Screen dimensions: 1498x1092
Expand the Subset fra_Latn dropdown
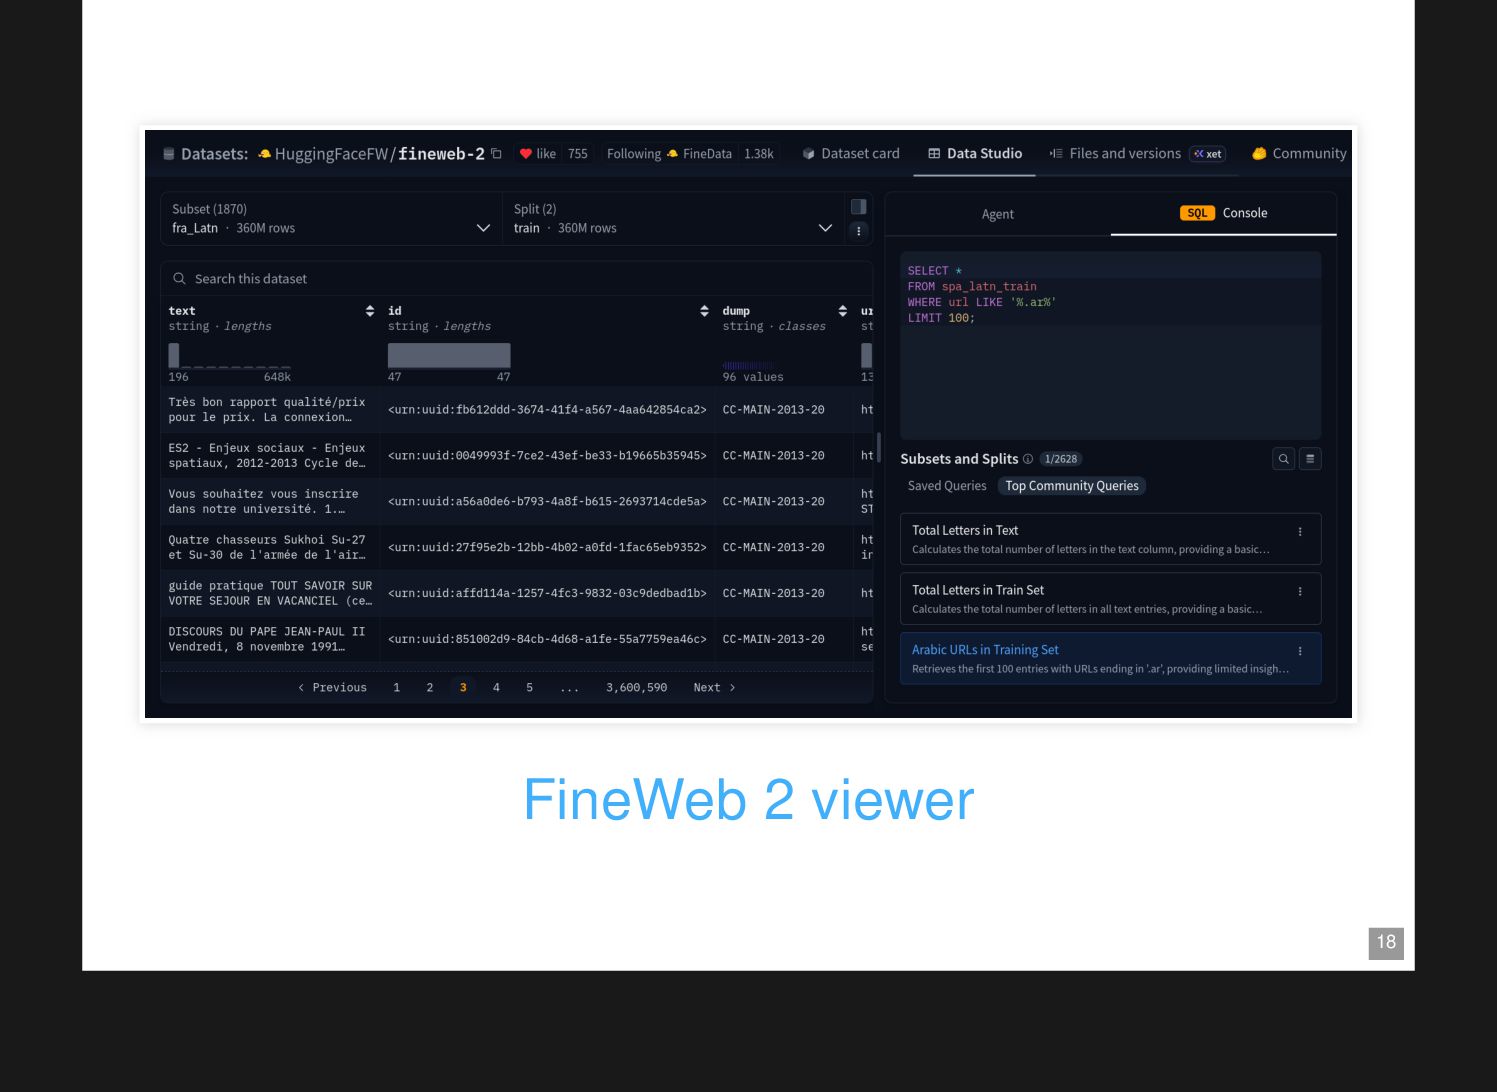(x=331, y=219)
